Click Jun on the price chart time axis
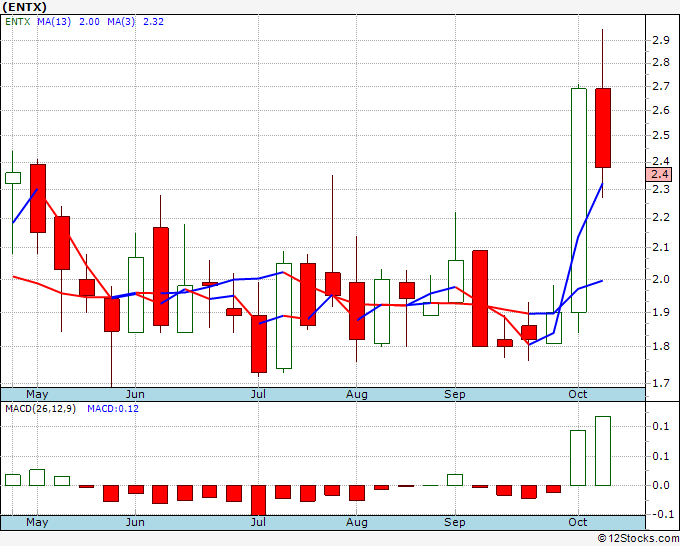 point(135,394)
